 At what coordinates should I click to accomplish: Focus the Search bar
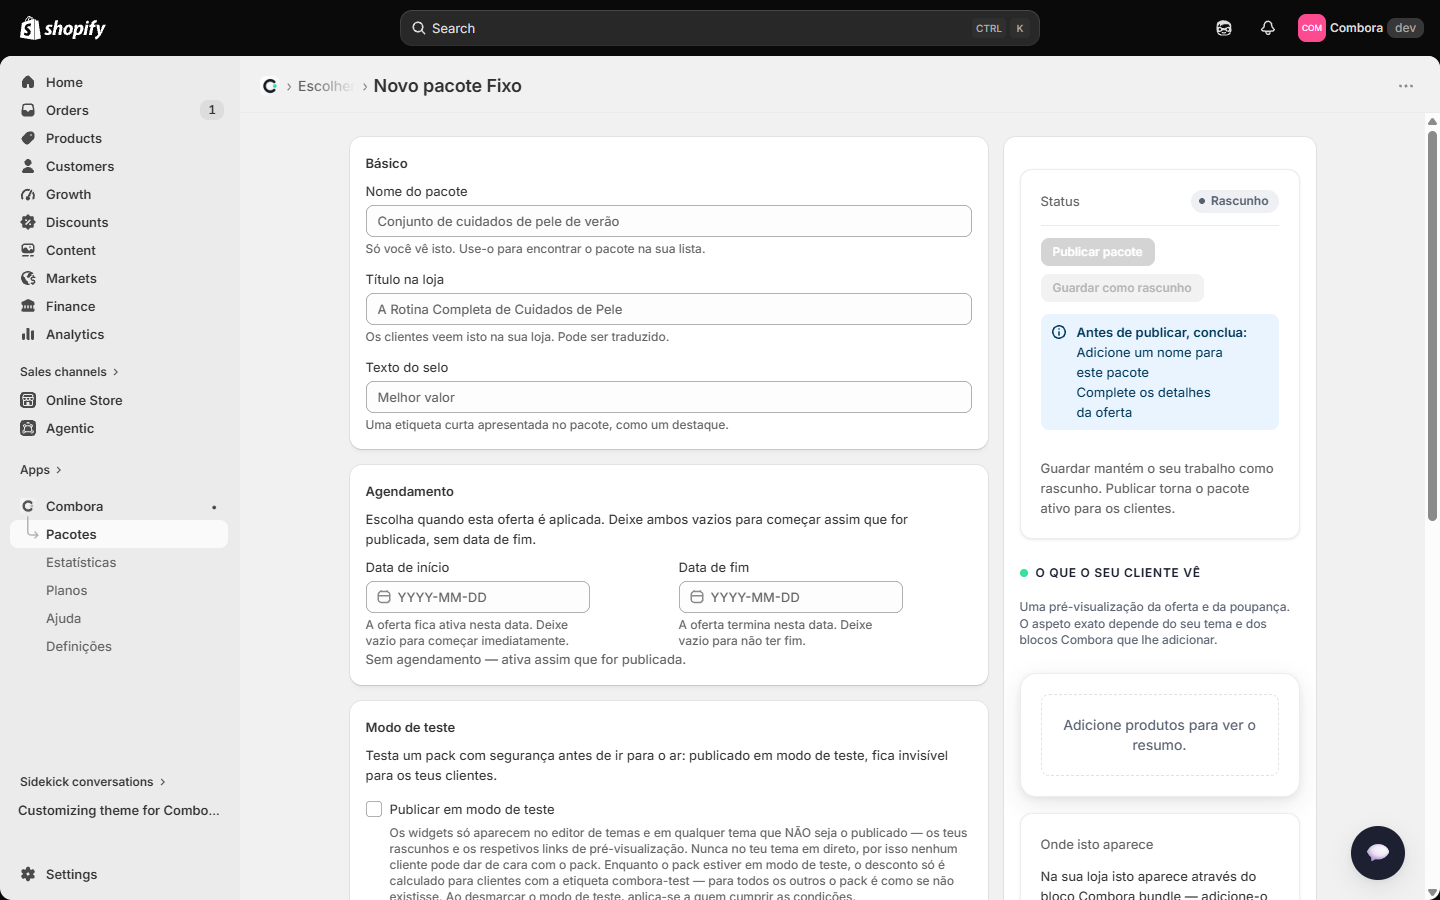720,28
